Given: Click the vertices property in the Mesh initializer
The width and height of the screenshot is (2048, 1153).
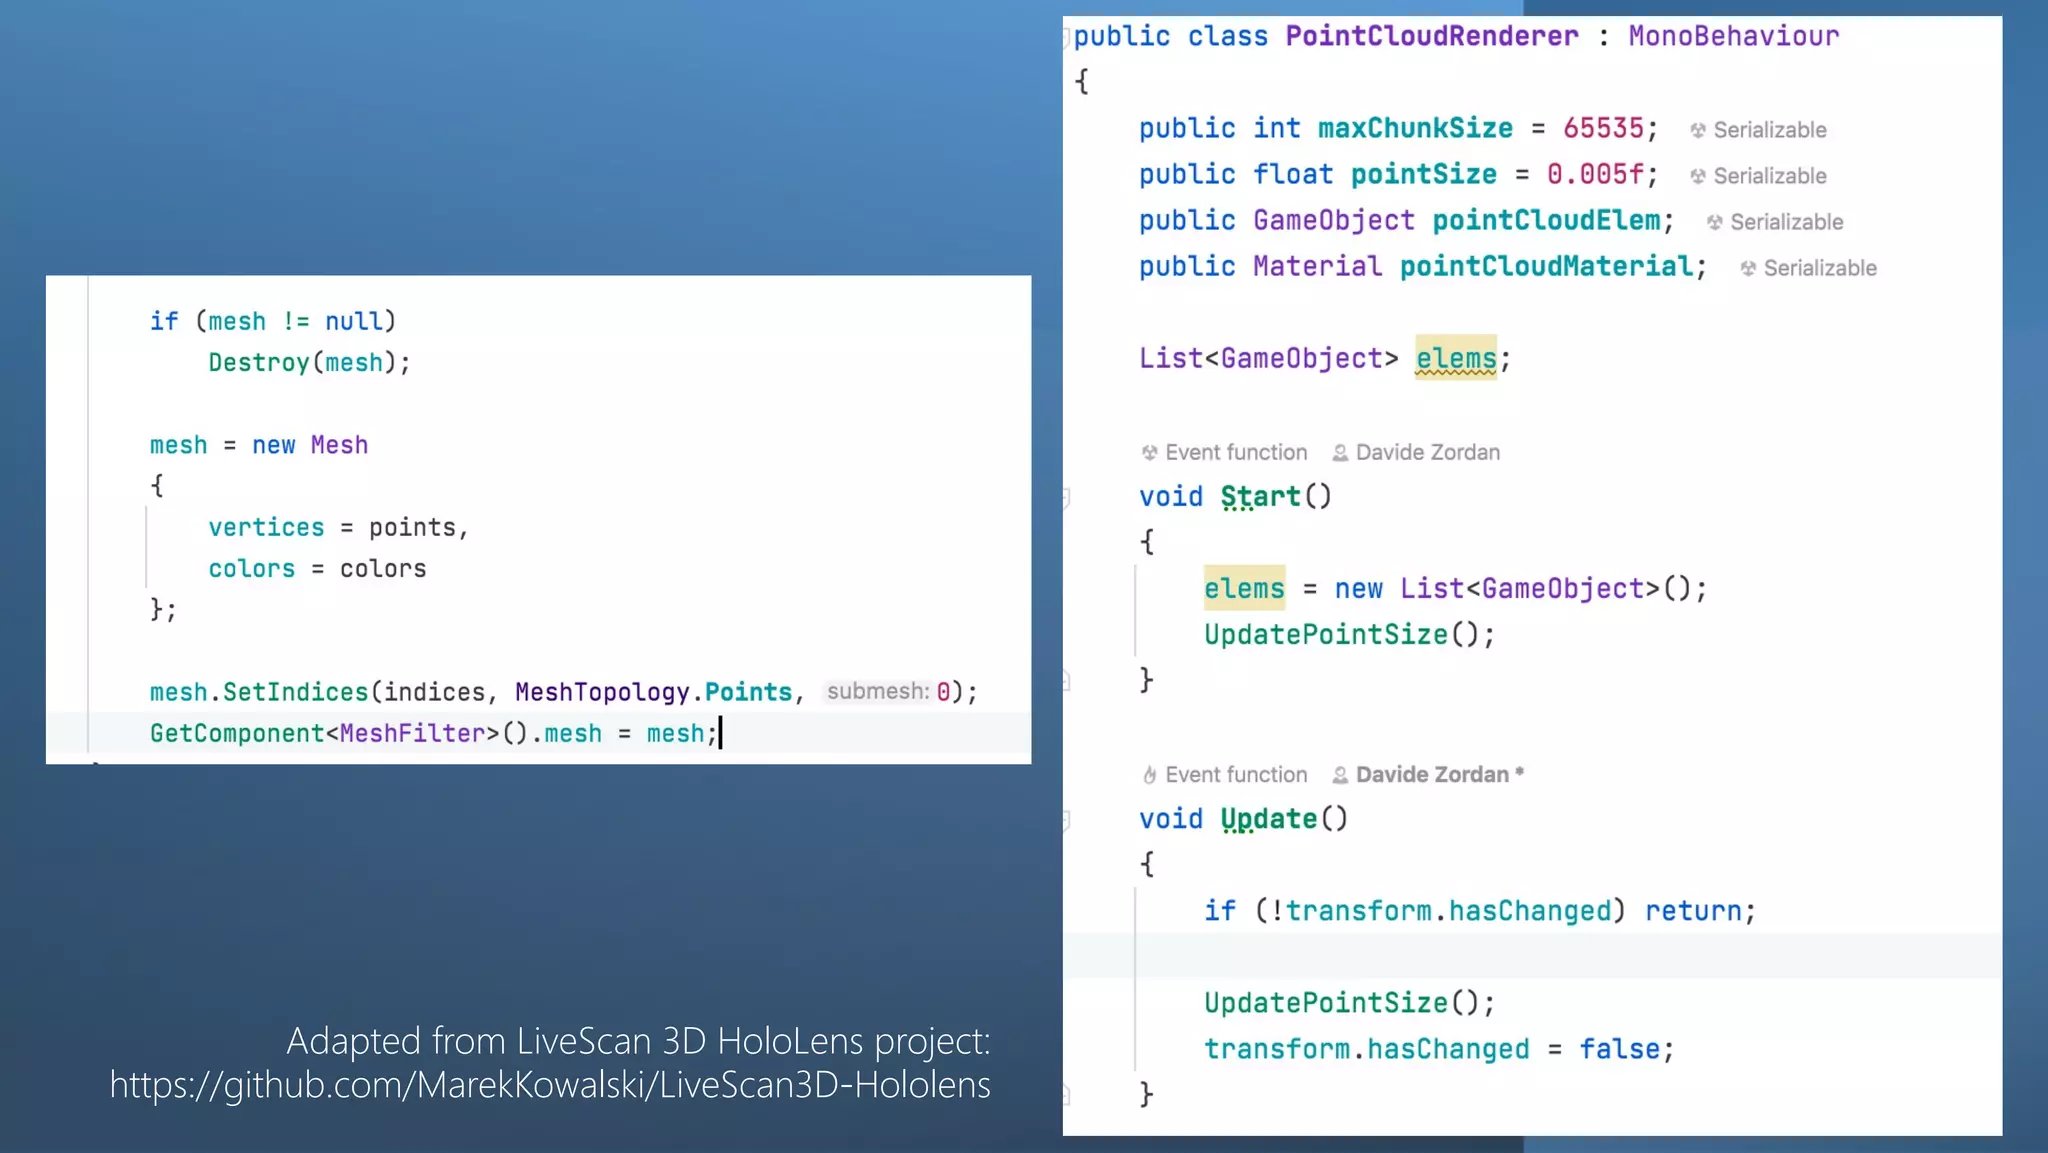Looking at the screenshot, I should pos(266,528).
